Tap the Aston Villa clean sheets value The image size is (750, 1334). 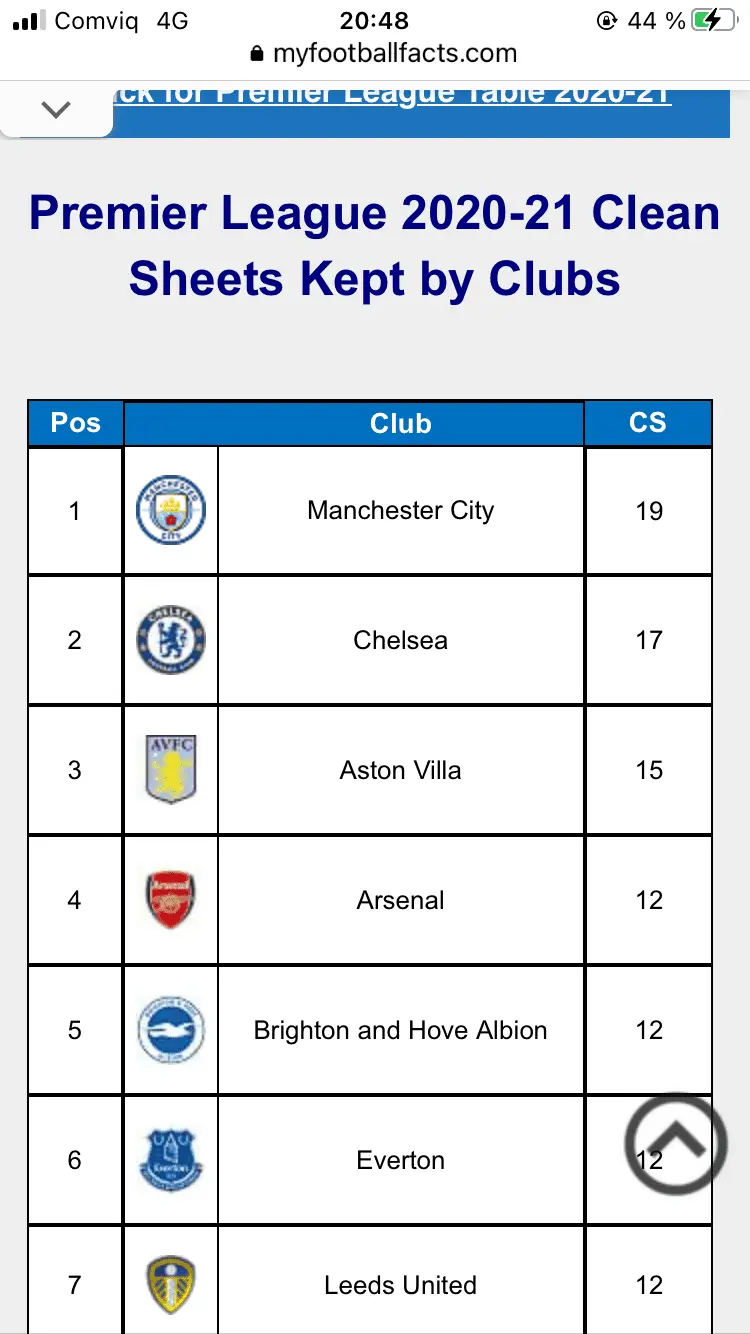pos(649,770)
